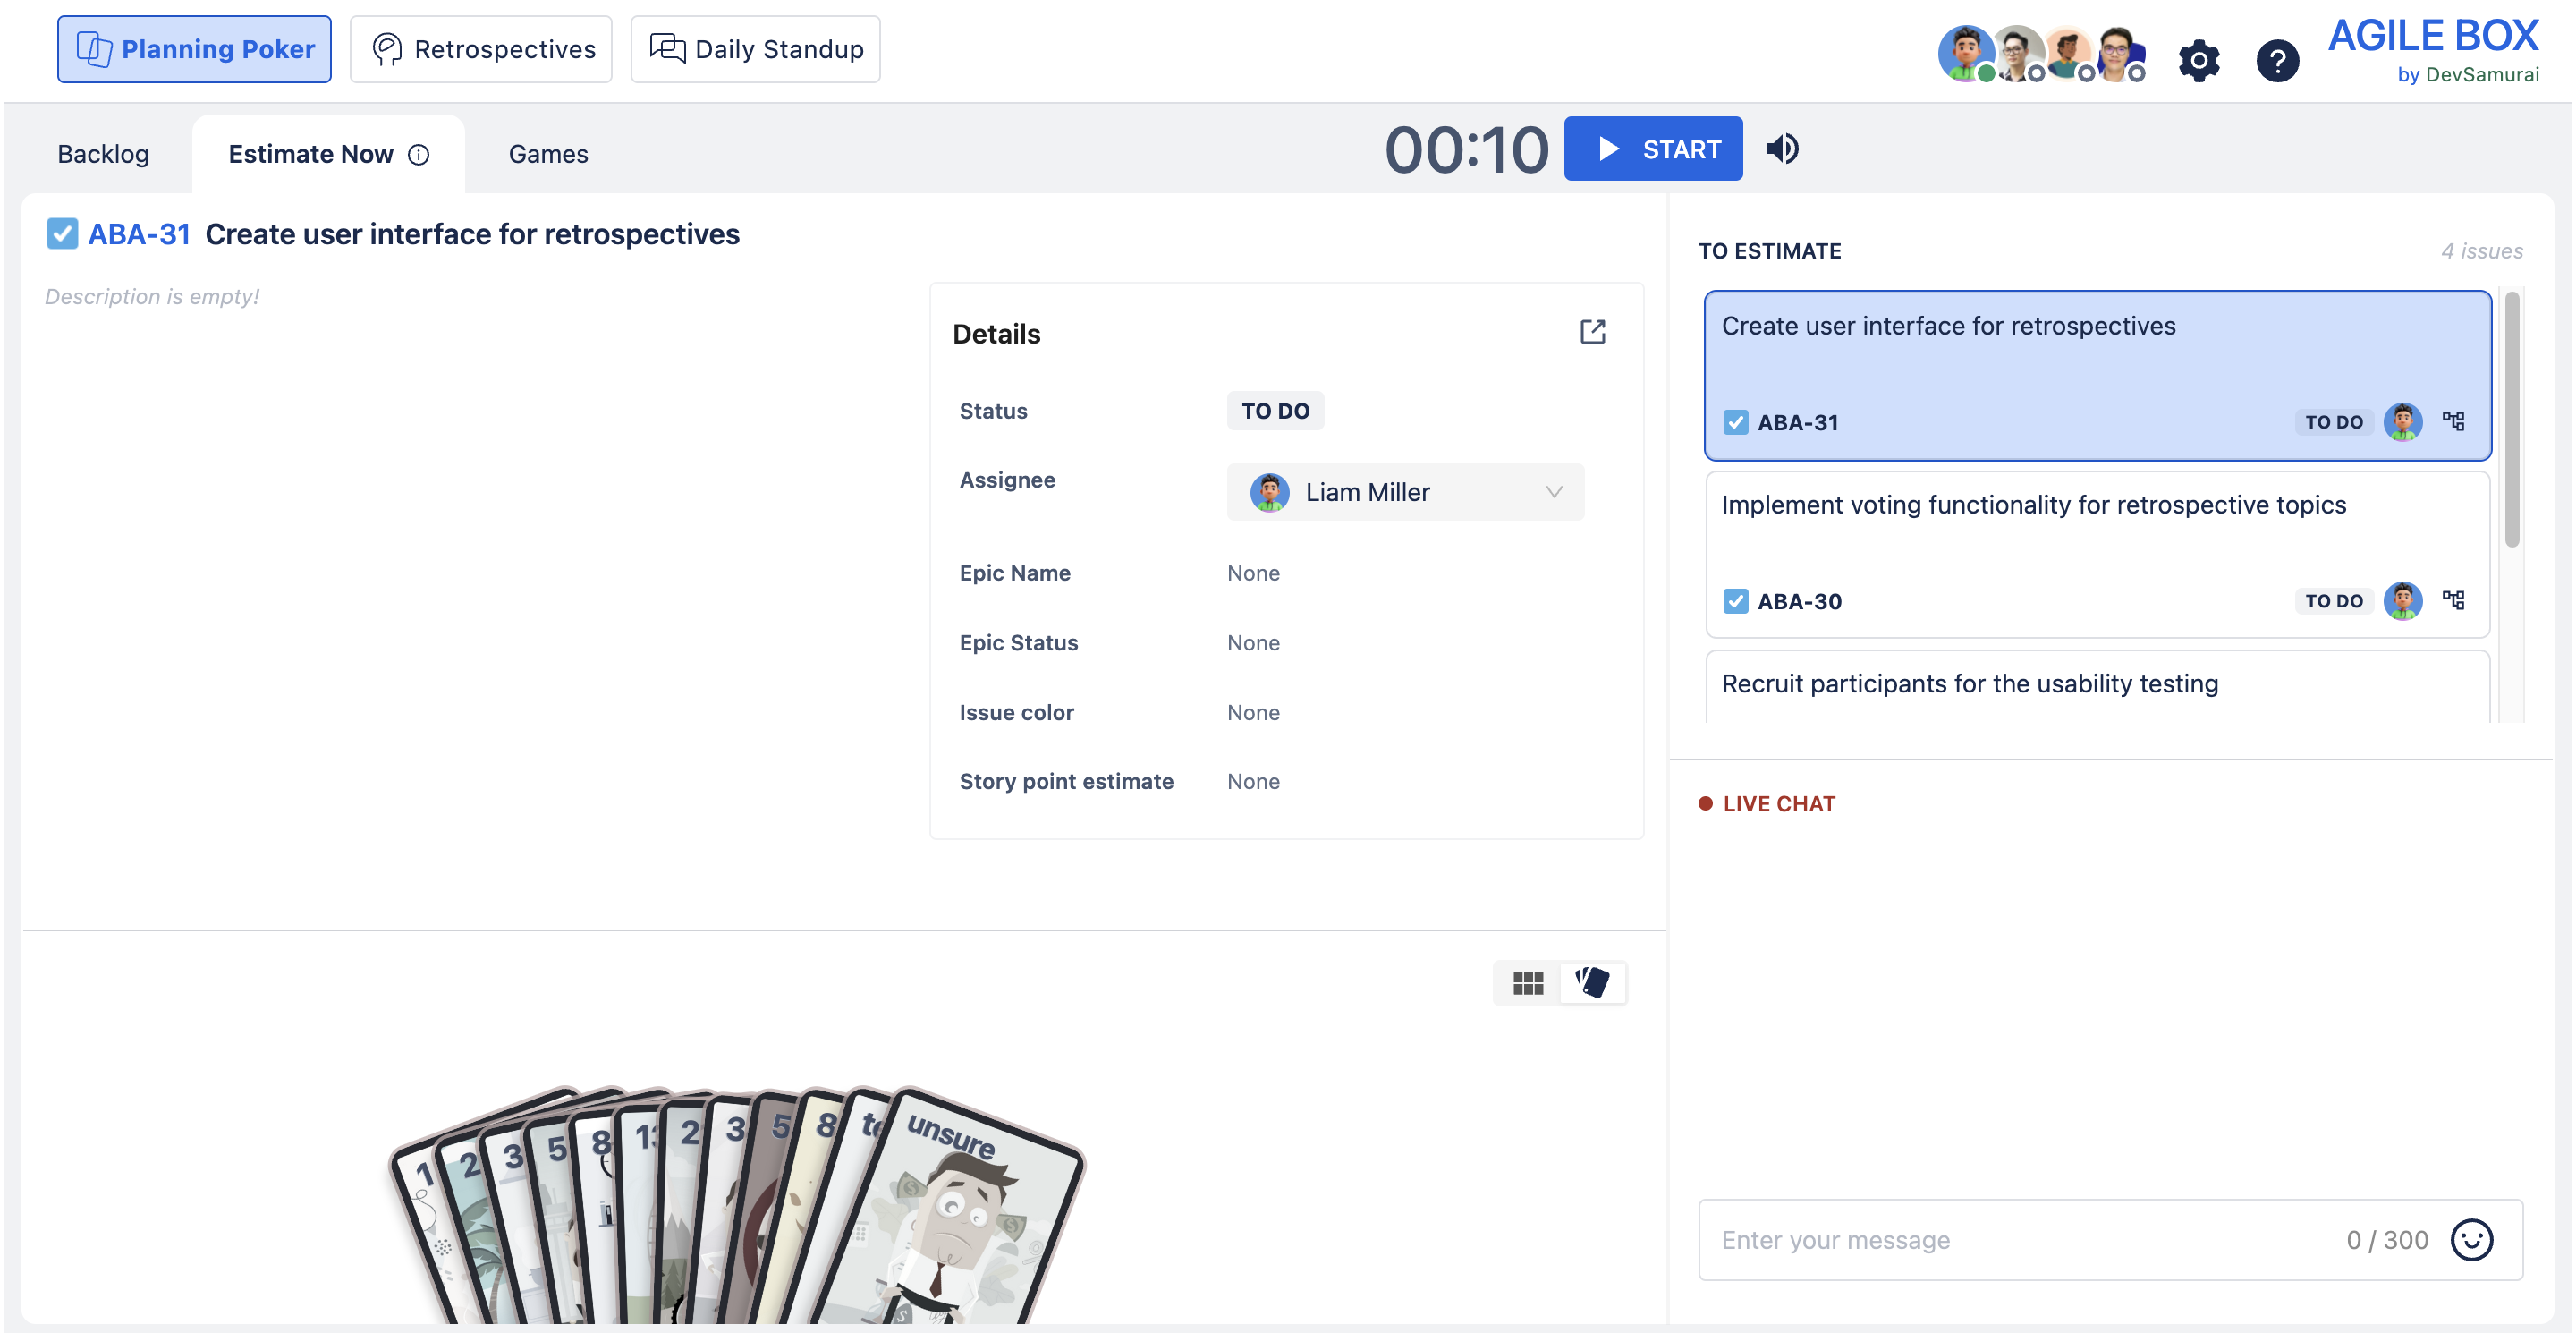Open the settings gear icon
Screen dimensions: 2576x1333
point(2198,61)
